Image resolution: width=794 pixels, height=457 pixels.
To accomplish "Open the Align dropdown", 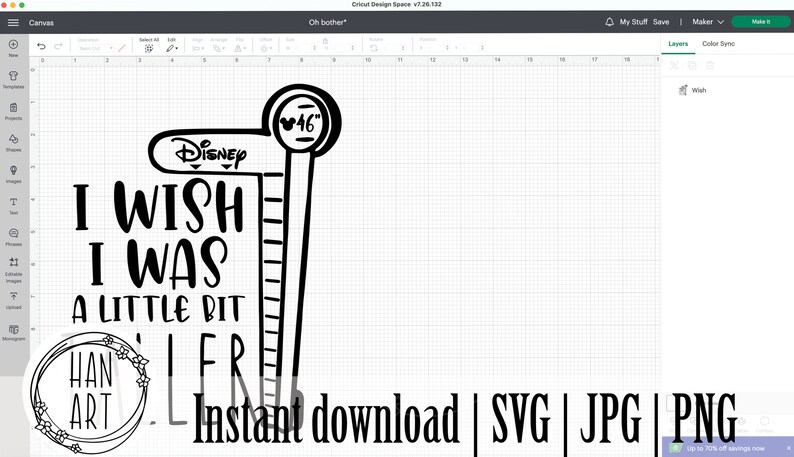I will [198, 49].
